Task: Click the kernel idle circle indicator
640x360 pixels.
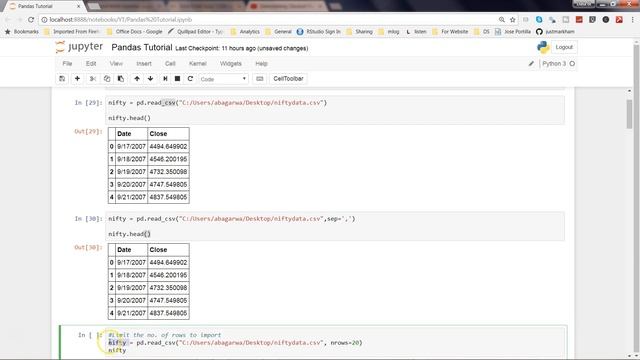Action: (572, 64)
